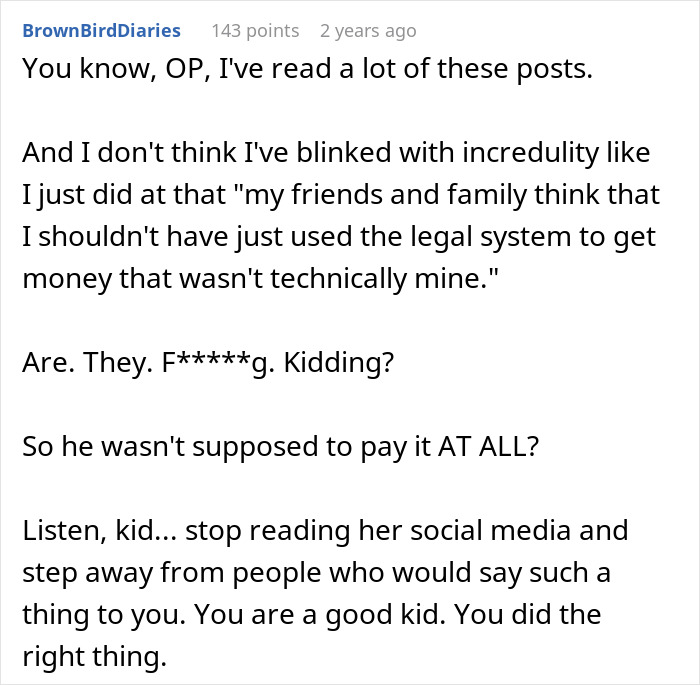Screen dimensions: 700x685
Task: Open the BrownBirdDiaries user profile
Action: 101,31
